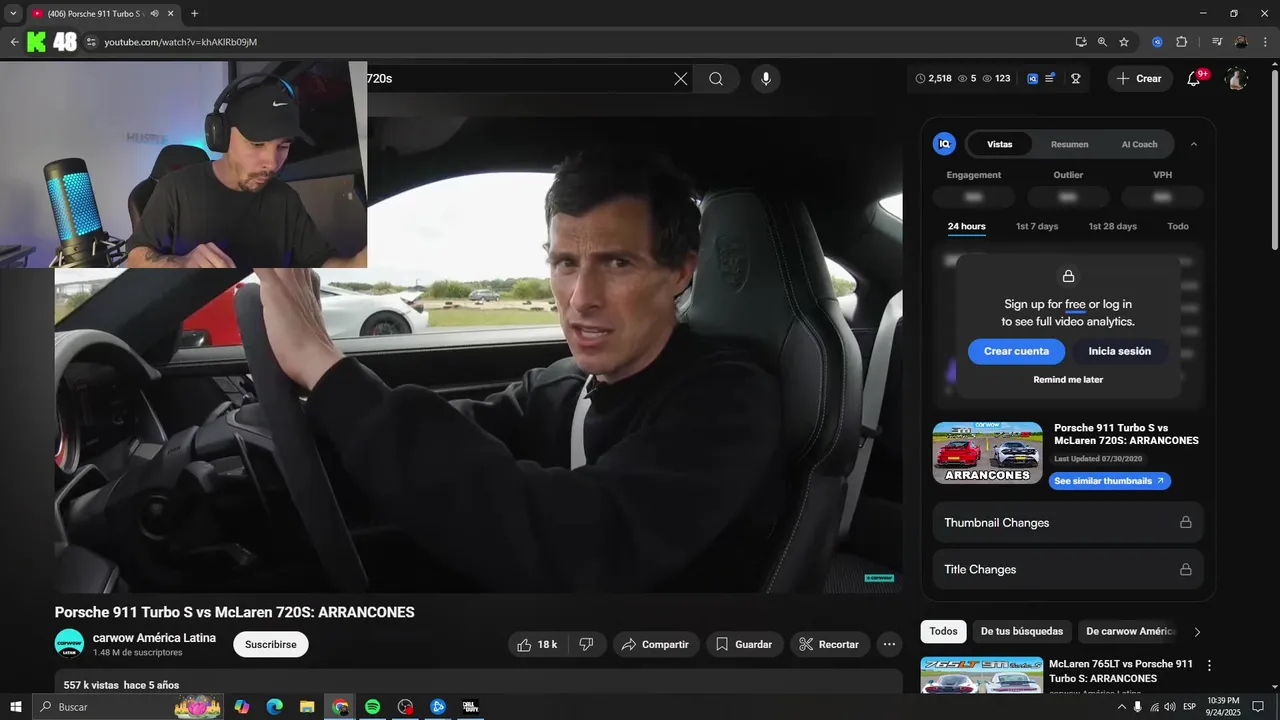Start voice search with the microphone icon

(x=766, y=79)
